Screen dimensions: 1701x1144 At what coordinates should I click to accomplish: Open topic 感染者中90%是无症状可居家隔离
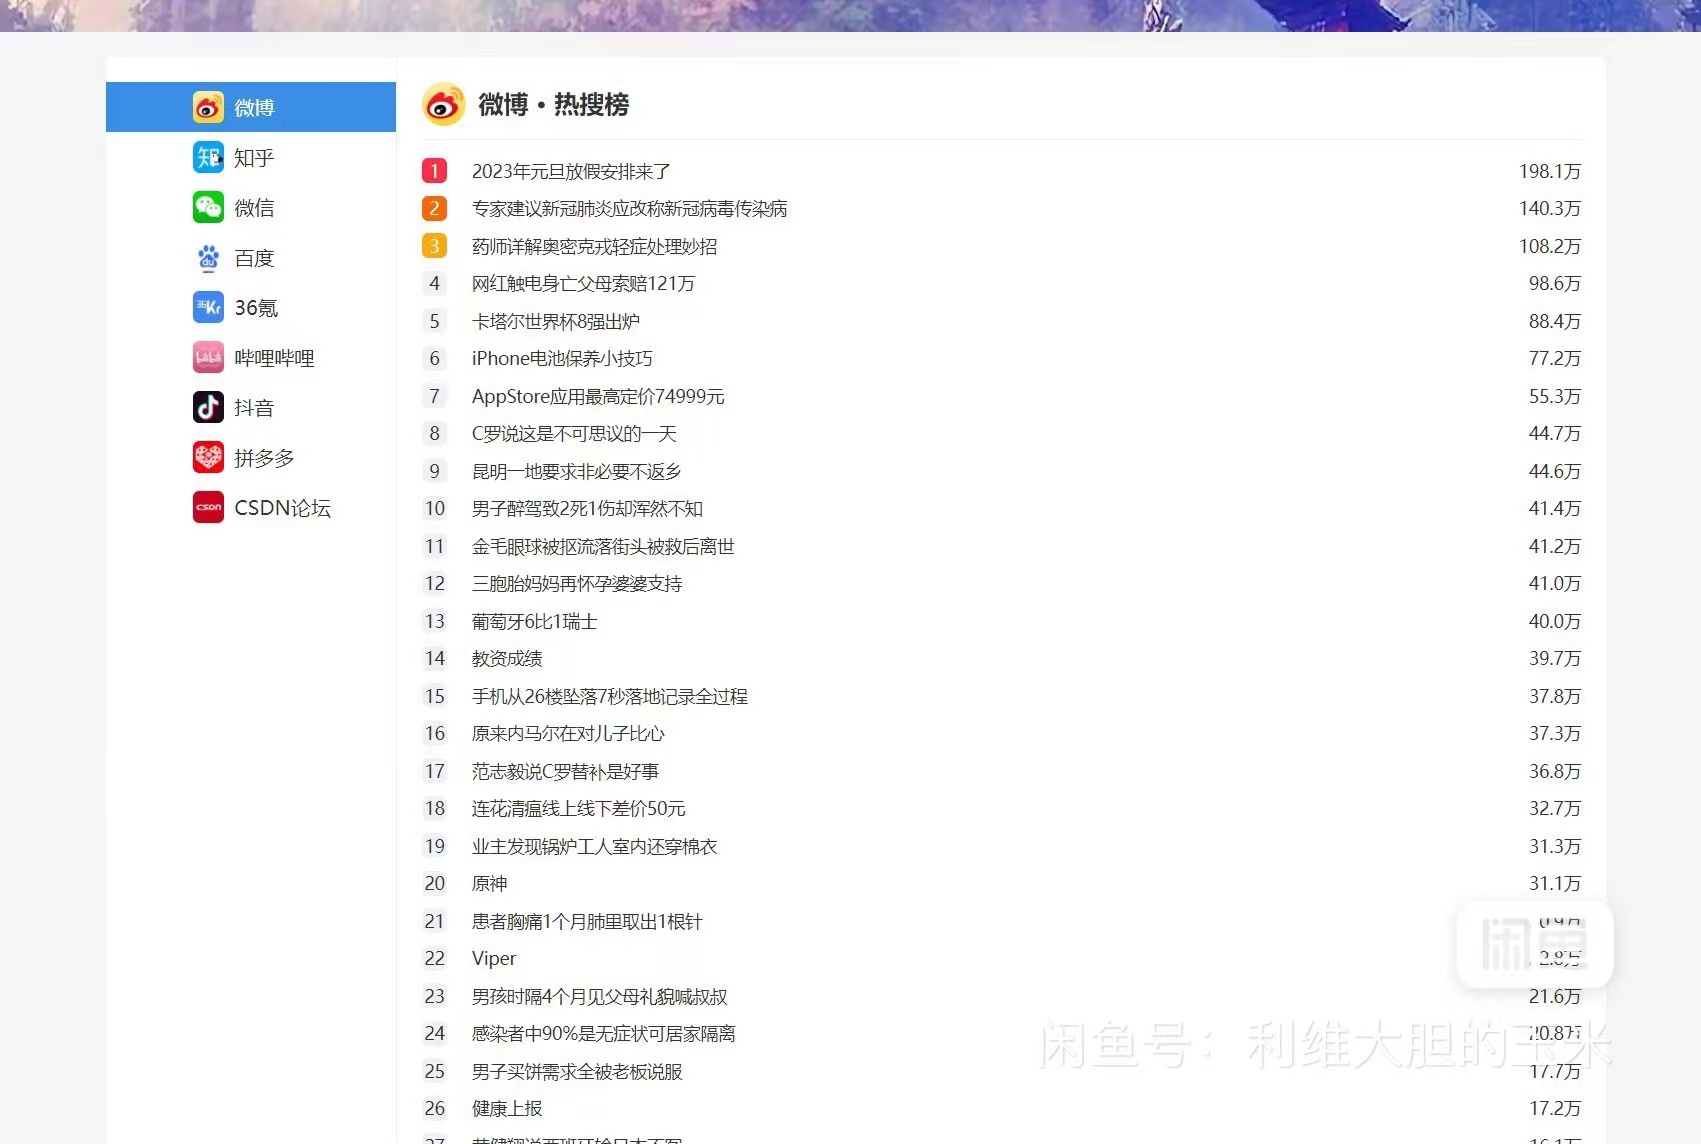click(604, 1033)
